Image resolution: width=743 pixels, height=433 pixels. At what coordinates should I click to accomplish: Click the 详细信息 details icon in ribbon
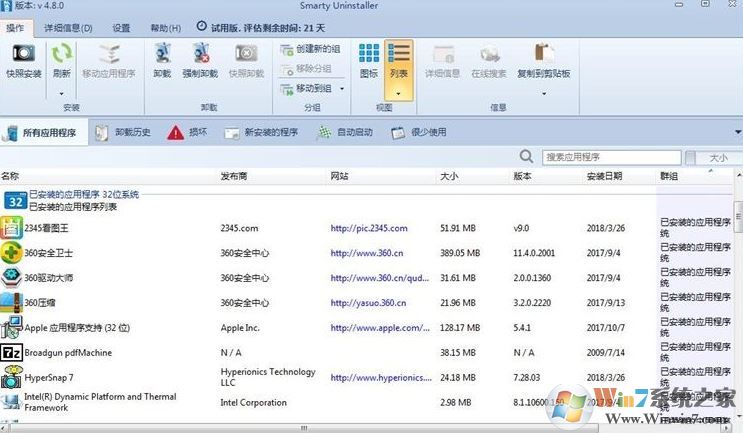click(x=443, y=54)
